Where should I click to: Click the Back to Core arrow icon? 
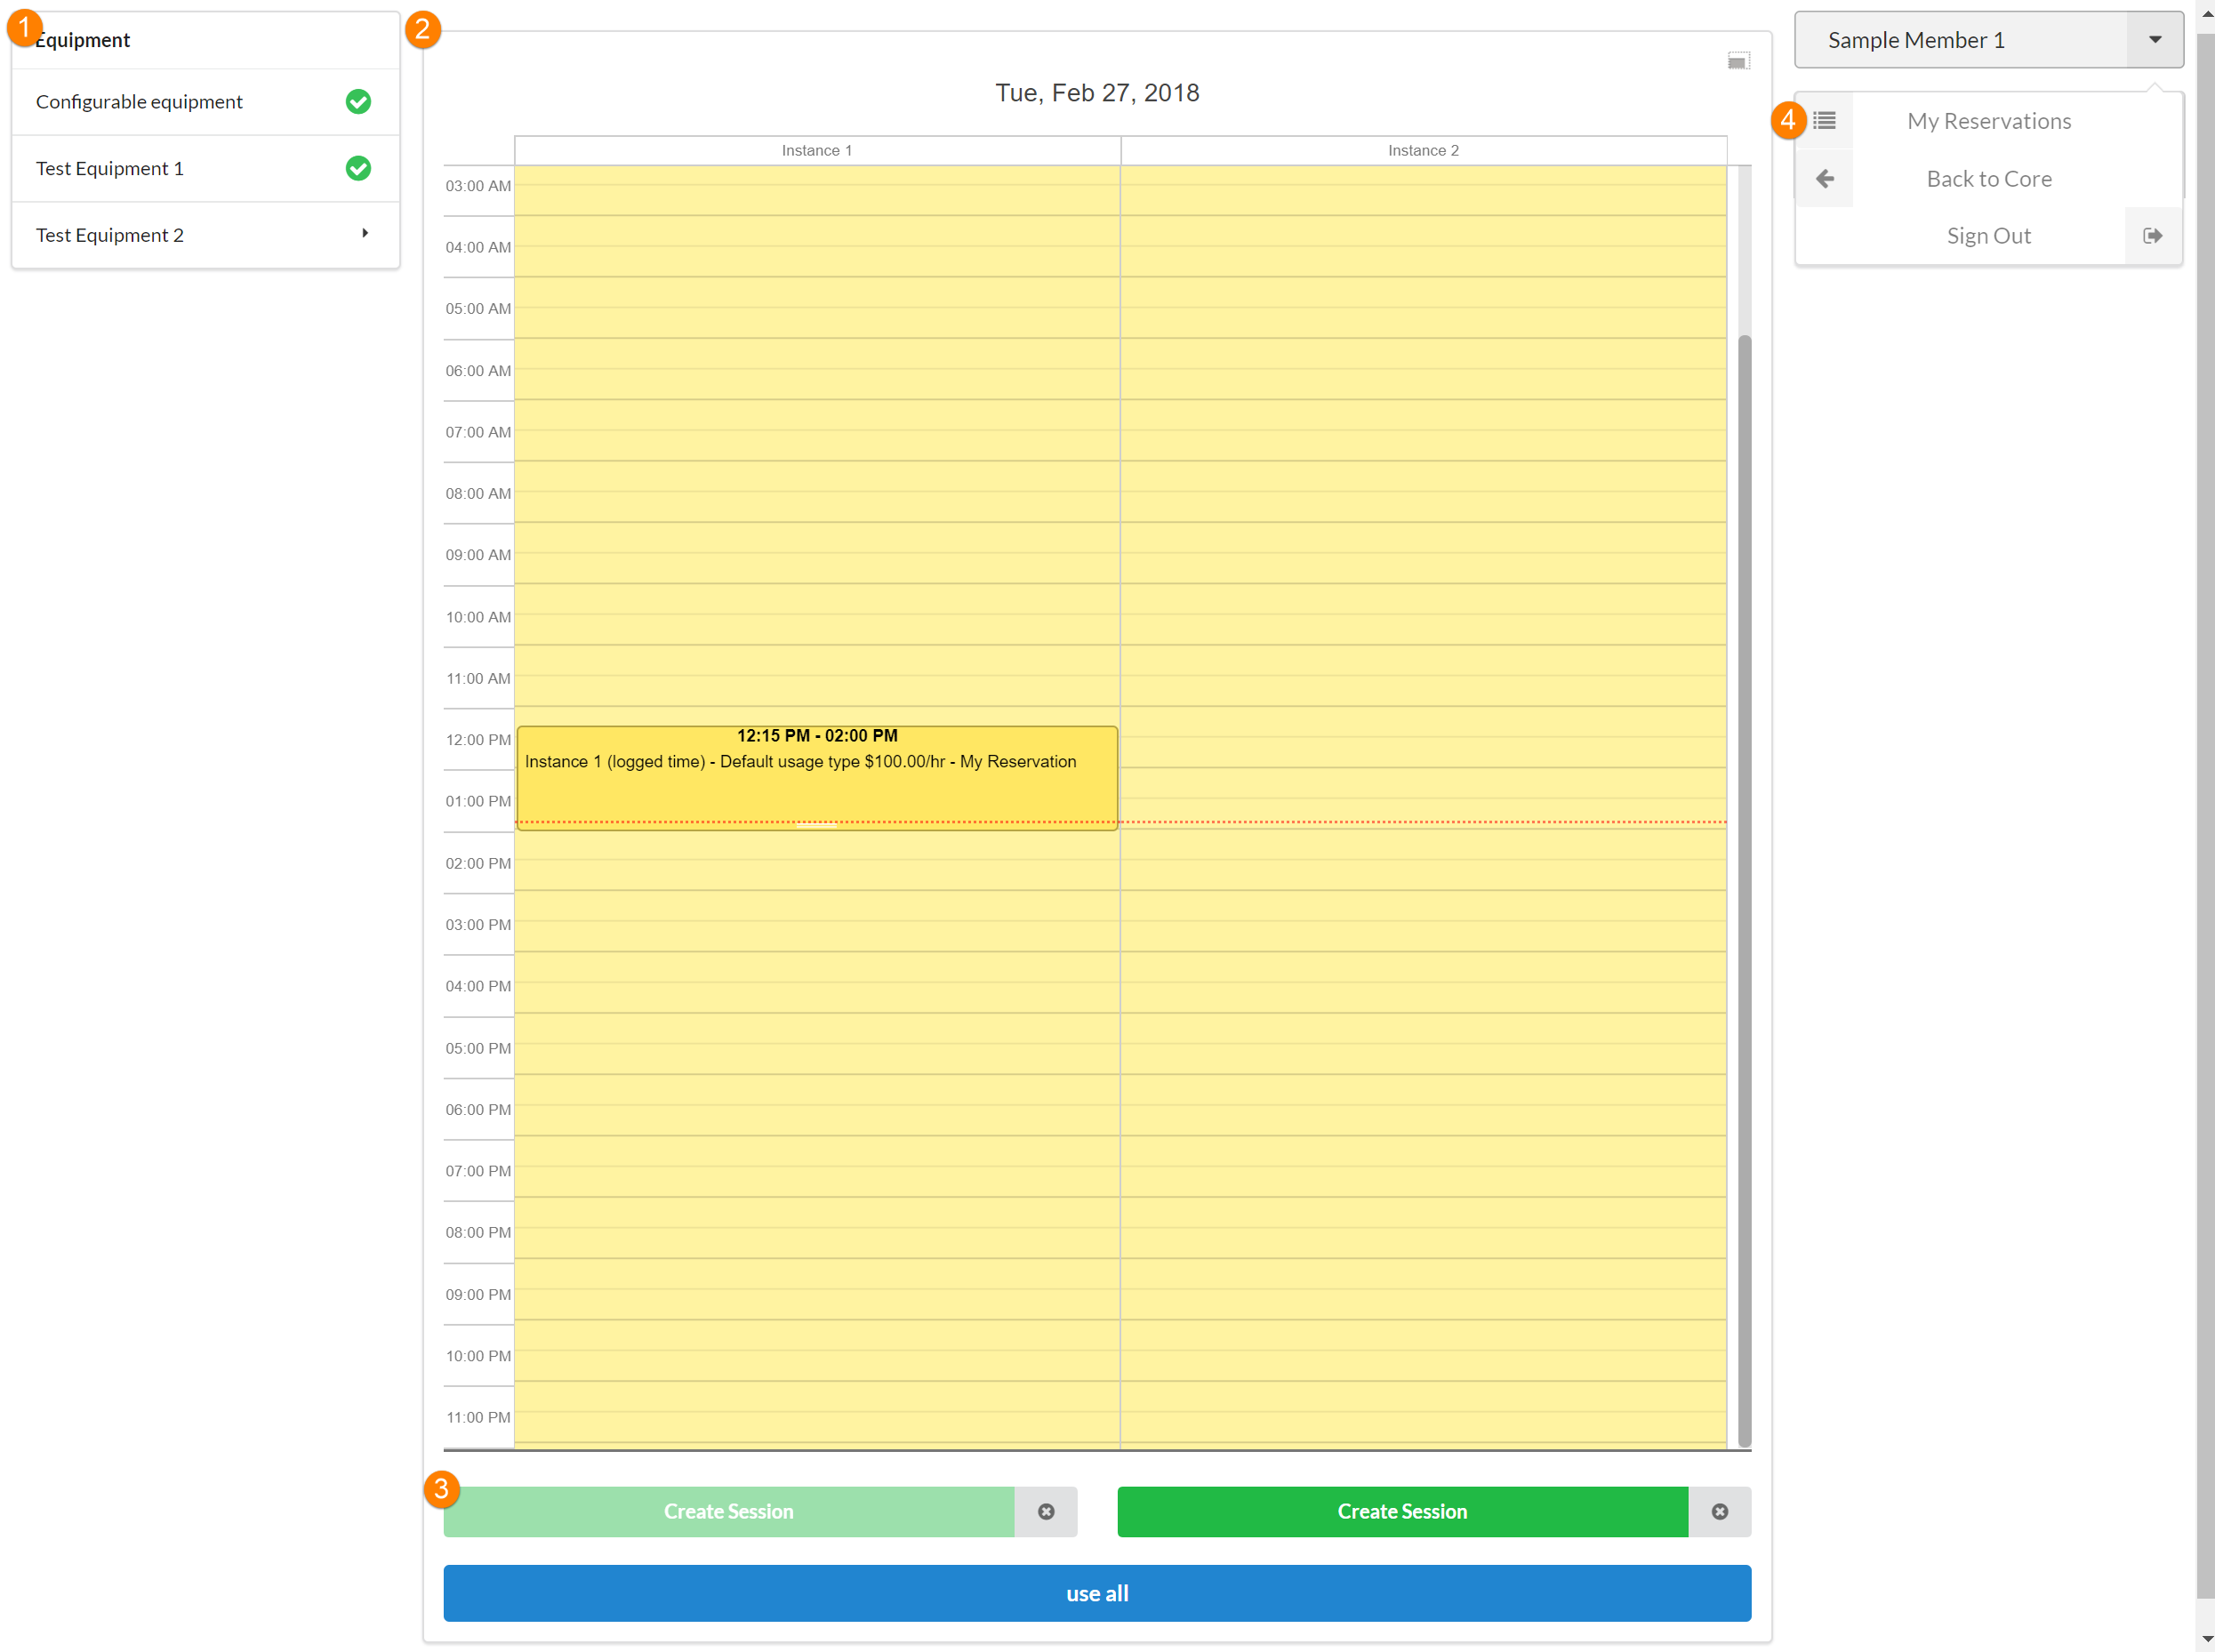[x=1824, y=179]
